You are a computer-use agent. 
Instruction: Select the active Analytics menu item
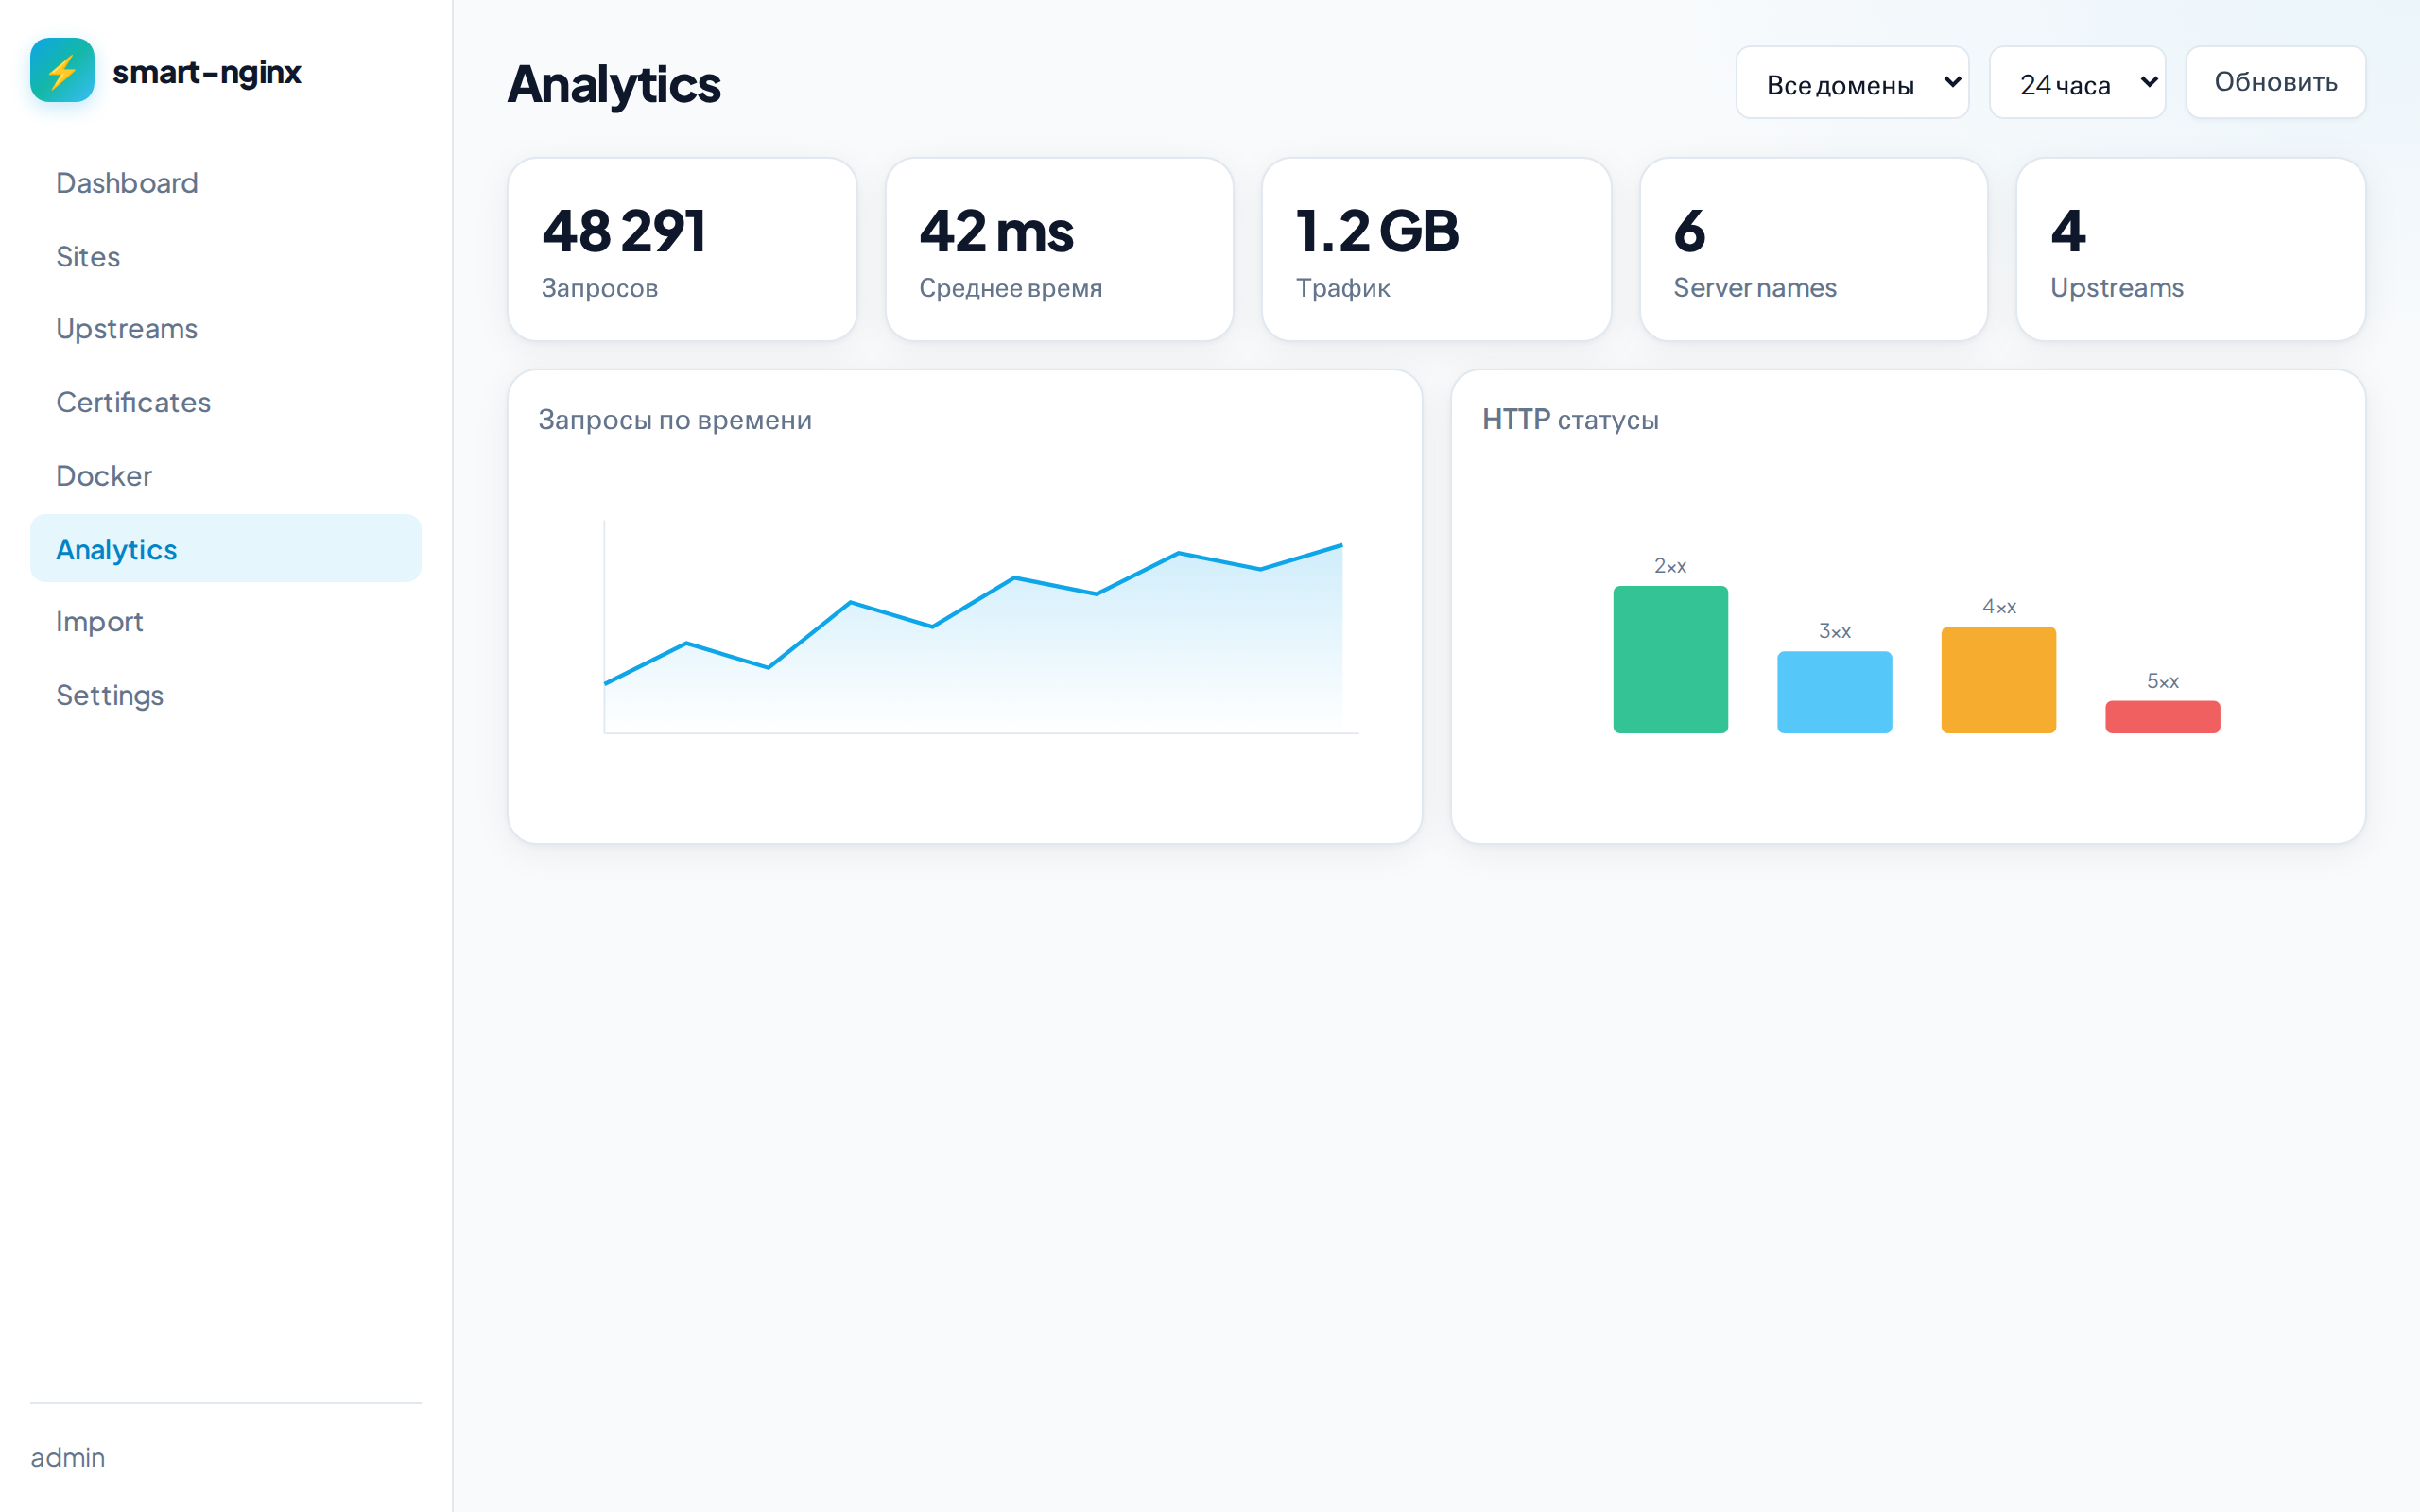pyautogui.click(x=226, y=549)
